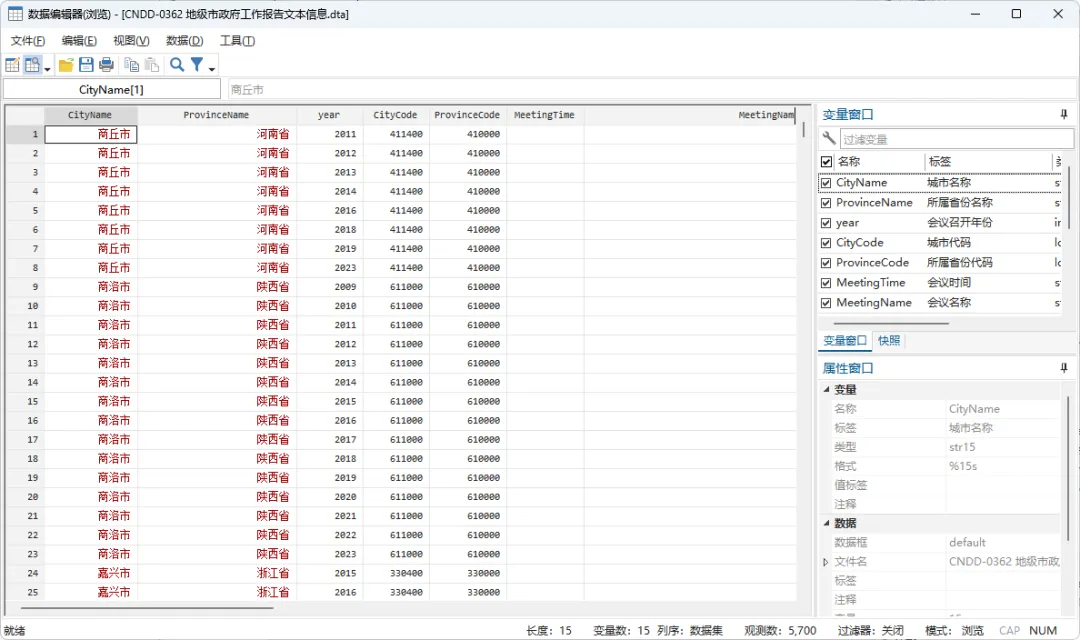This screenshot has width=1080, height=640.
Task: Click the data editor window icon
Action: click(x=14, y=14)
